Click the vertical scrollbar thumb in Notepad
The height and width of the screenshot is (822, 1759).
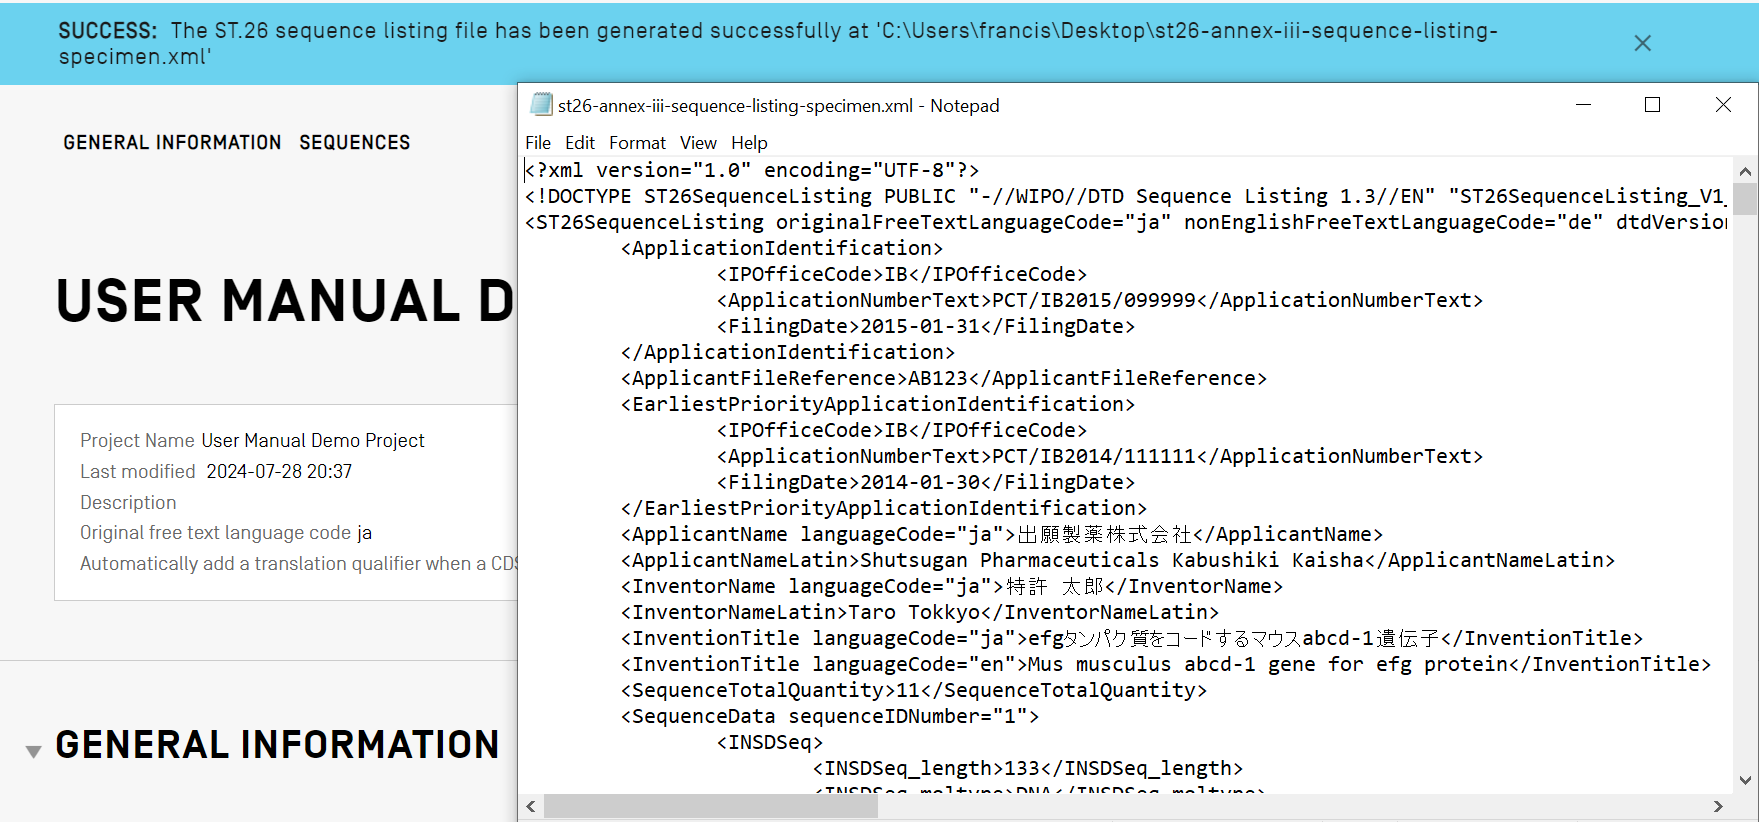pos(1745,199)
